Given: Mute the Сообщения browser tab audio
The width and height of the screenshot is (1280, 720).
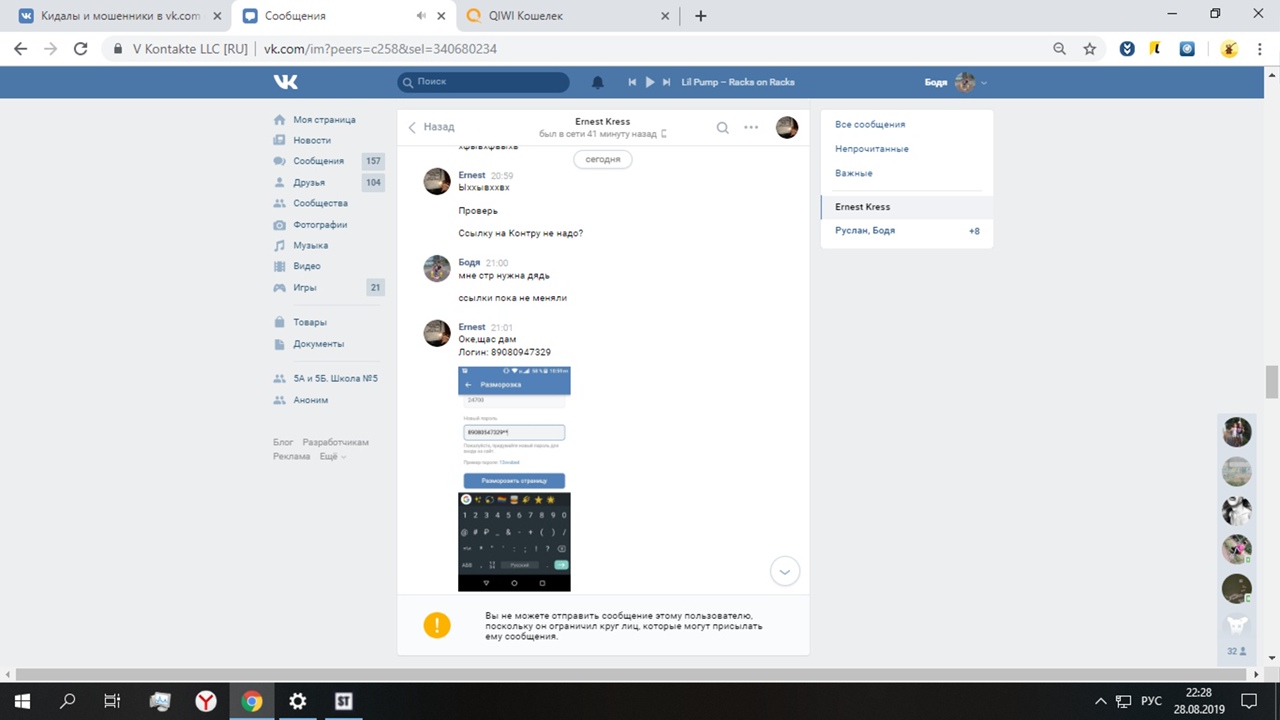Looking at the screenshot, I should click(x=421, y=16).
